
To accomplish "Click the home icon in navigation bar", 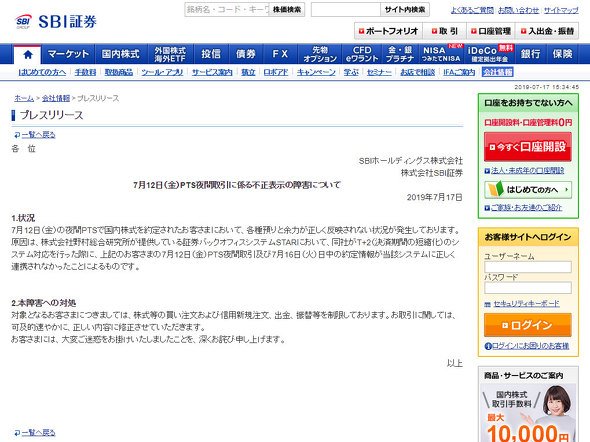I will pyautogui.click(x=28, y=55).
